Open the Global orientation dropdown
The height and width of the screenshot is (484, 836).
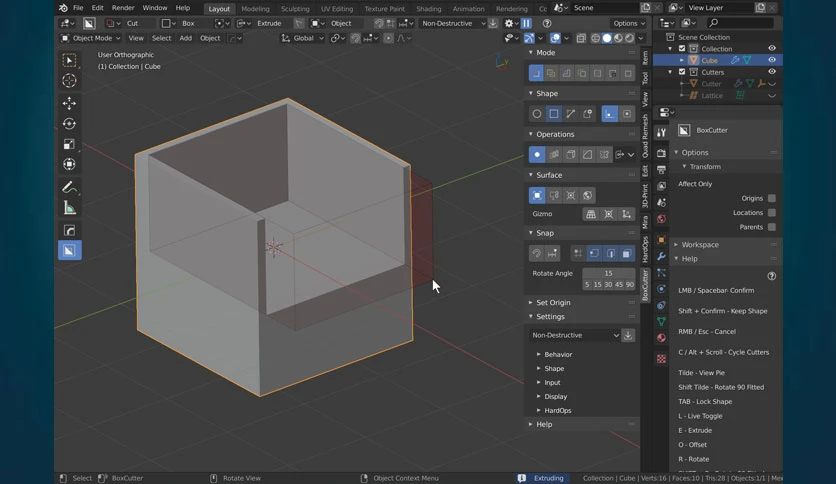tap(302, 38)
